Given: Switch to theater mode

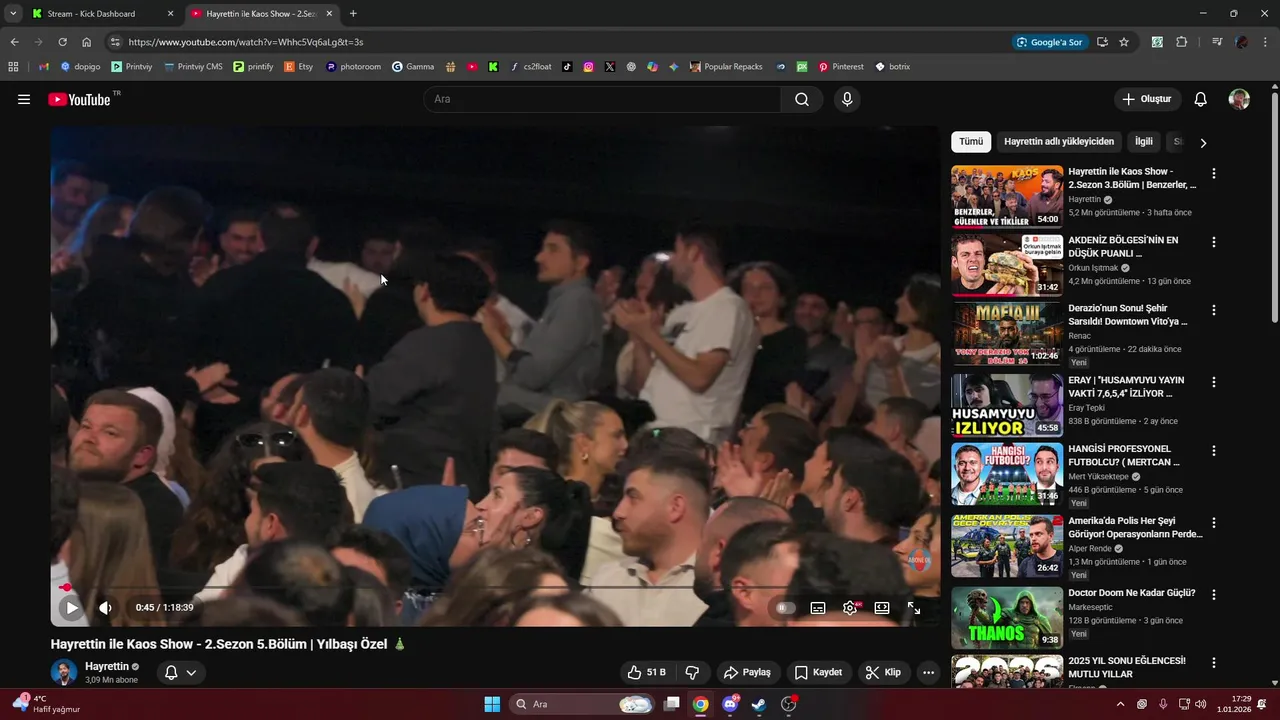Looking at the screenshot, I should tap(882, 607).
